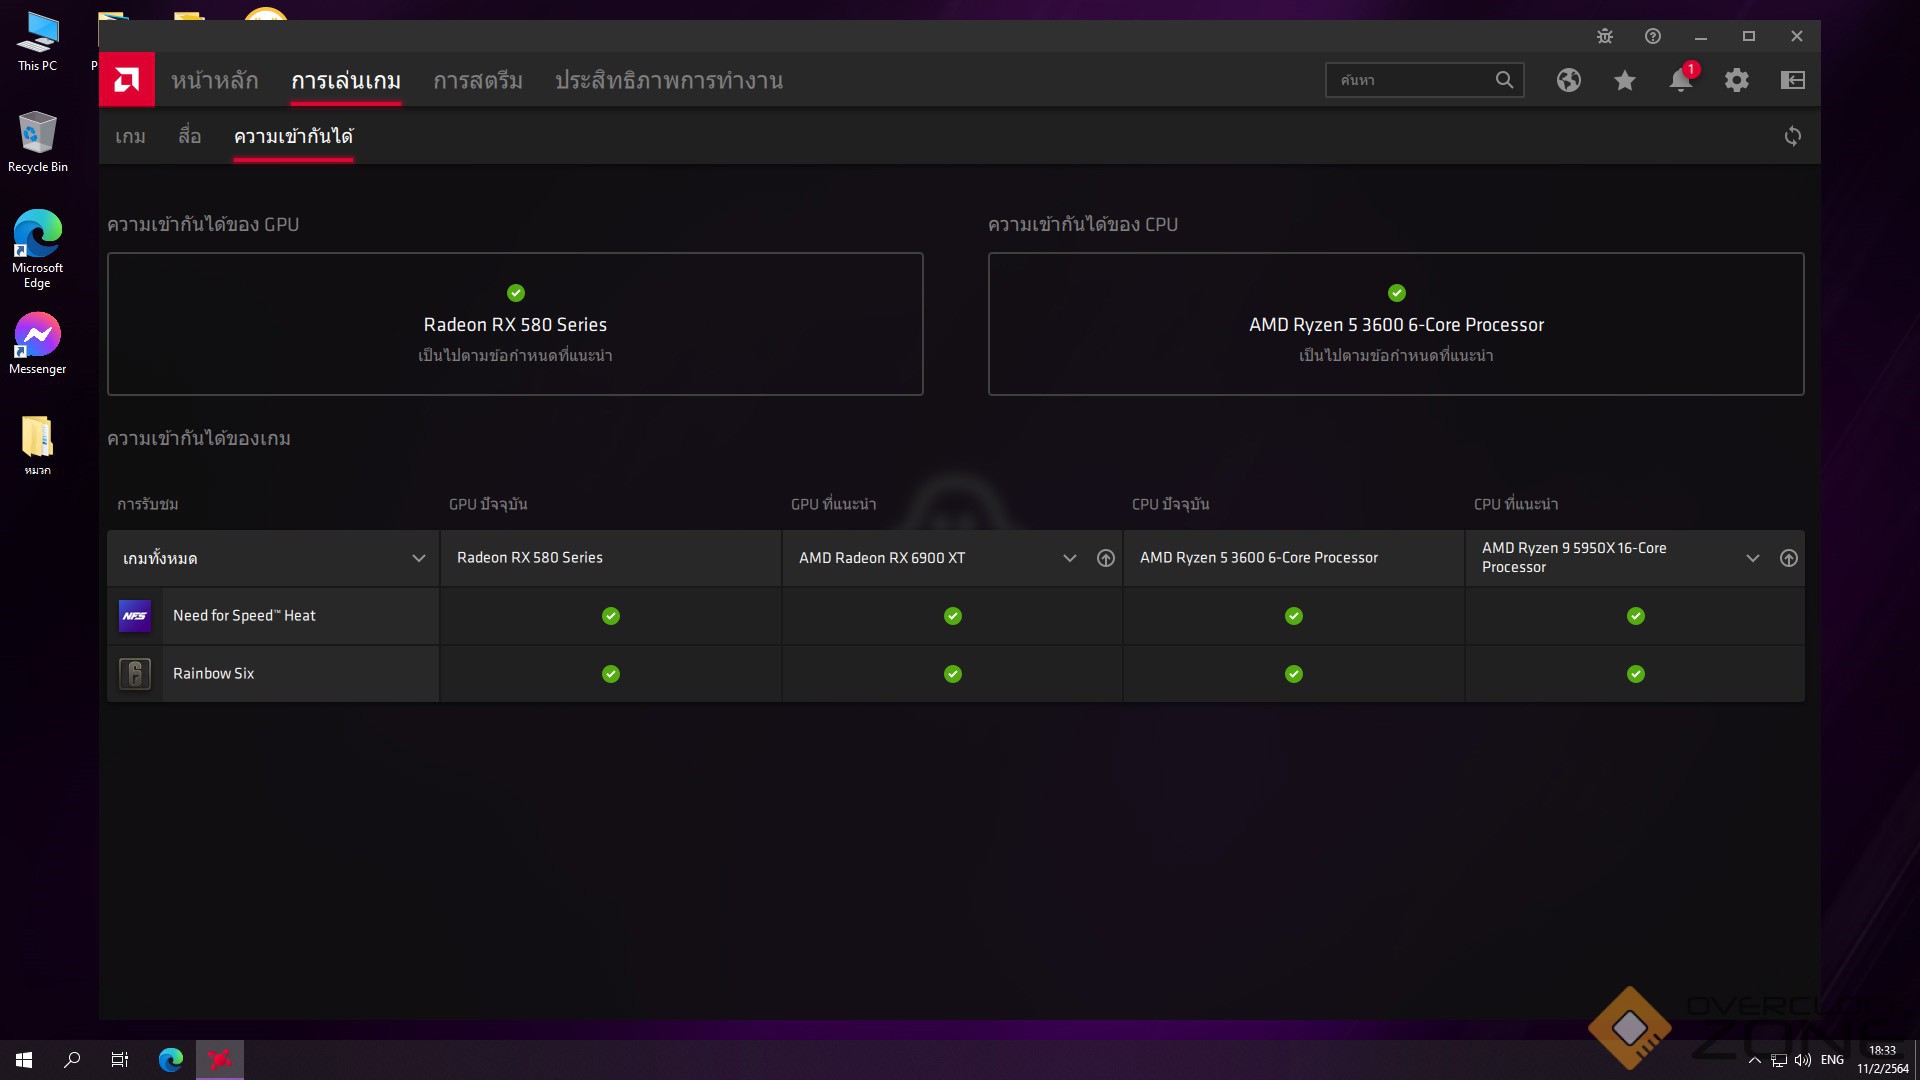This screenshot has width=1920, height=1080.
Task: Open the notifications bell icon
Action: pyautogui.click(x=1680, y=80)
